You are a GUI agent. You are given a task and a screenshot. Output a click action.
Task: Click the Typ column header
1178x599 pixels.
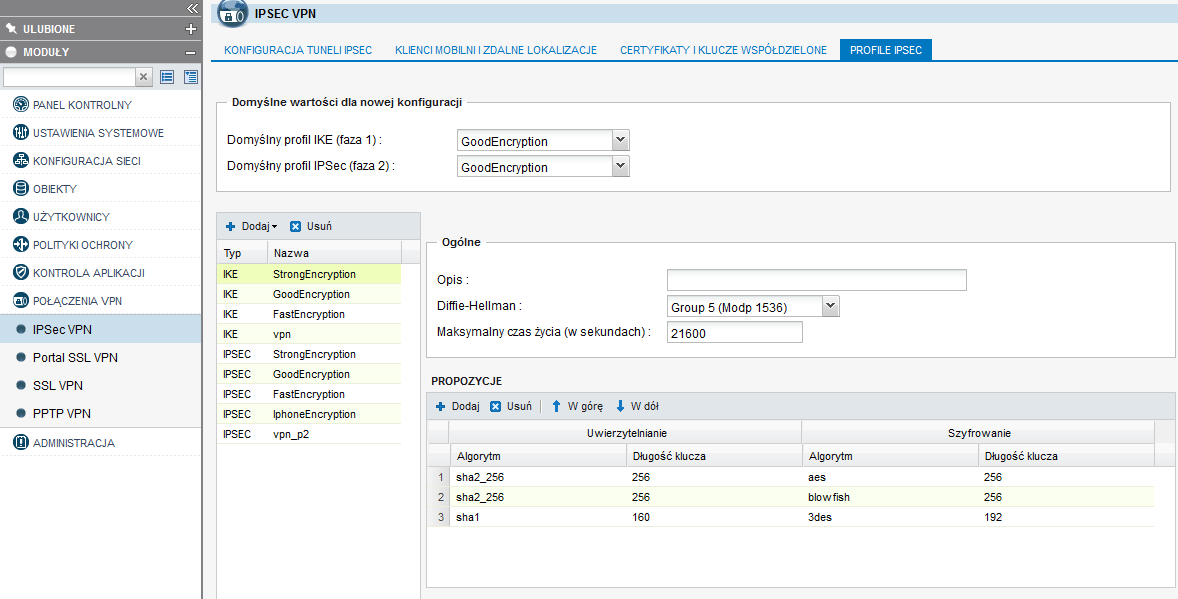(x=242, y=253)
